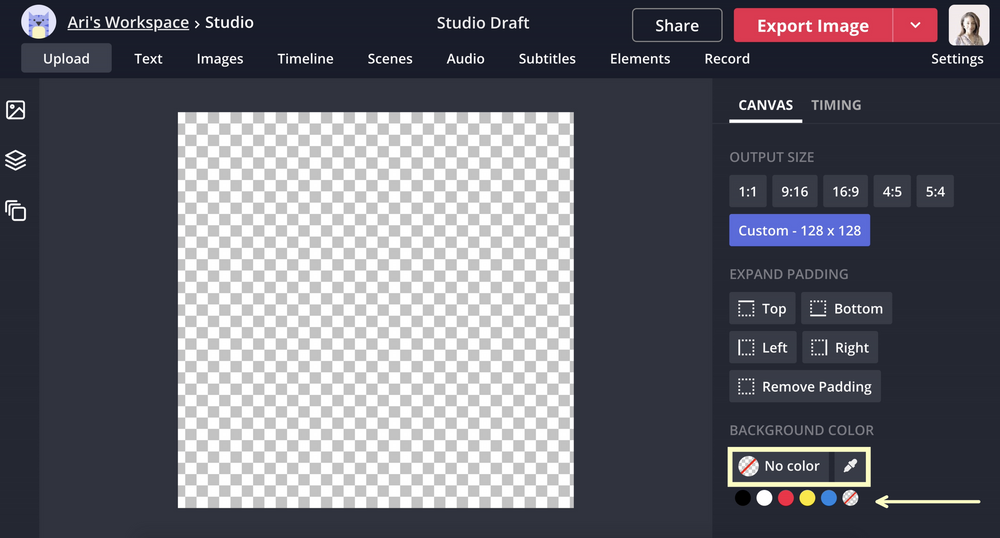The height and width of the screenshot is (538, 1000).
Task: Click the Remove Padding button
Action: pos(804,387)
